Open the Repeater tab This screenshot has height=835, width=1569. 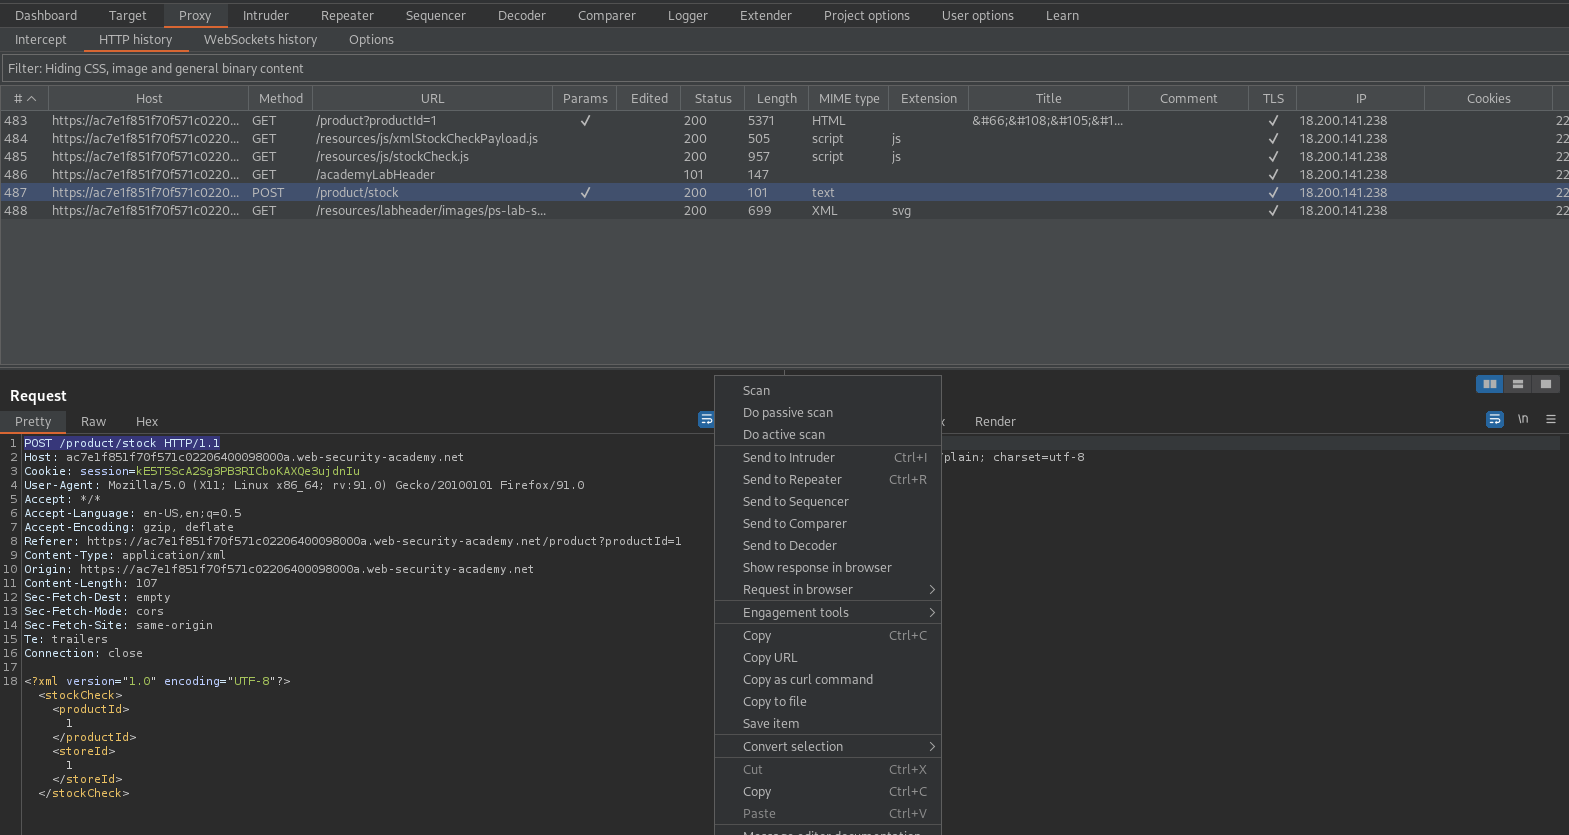point(347,15)
